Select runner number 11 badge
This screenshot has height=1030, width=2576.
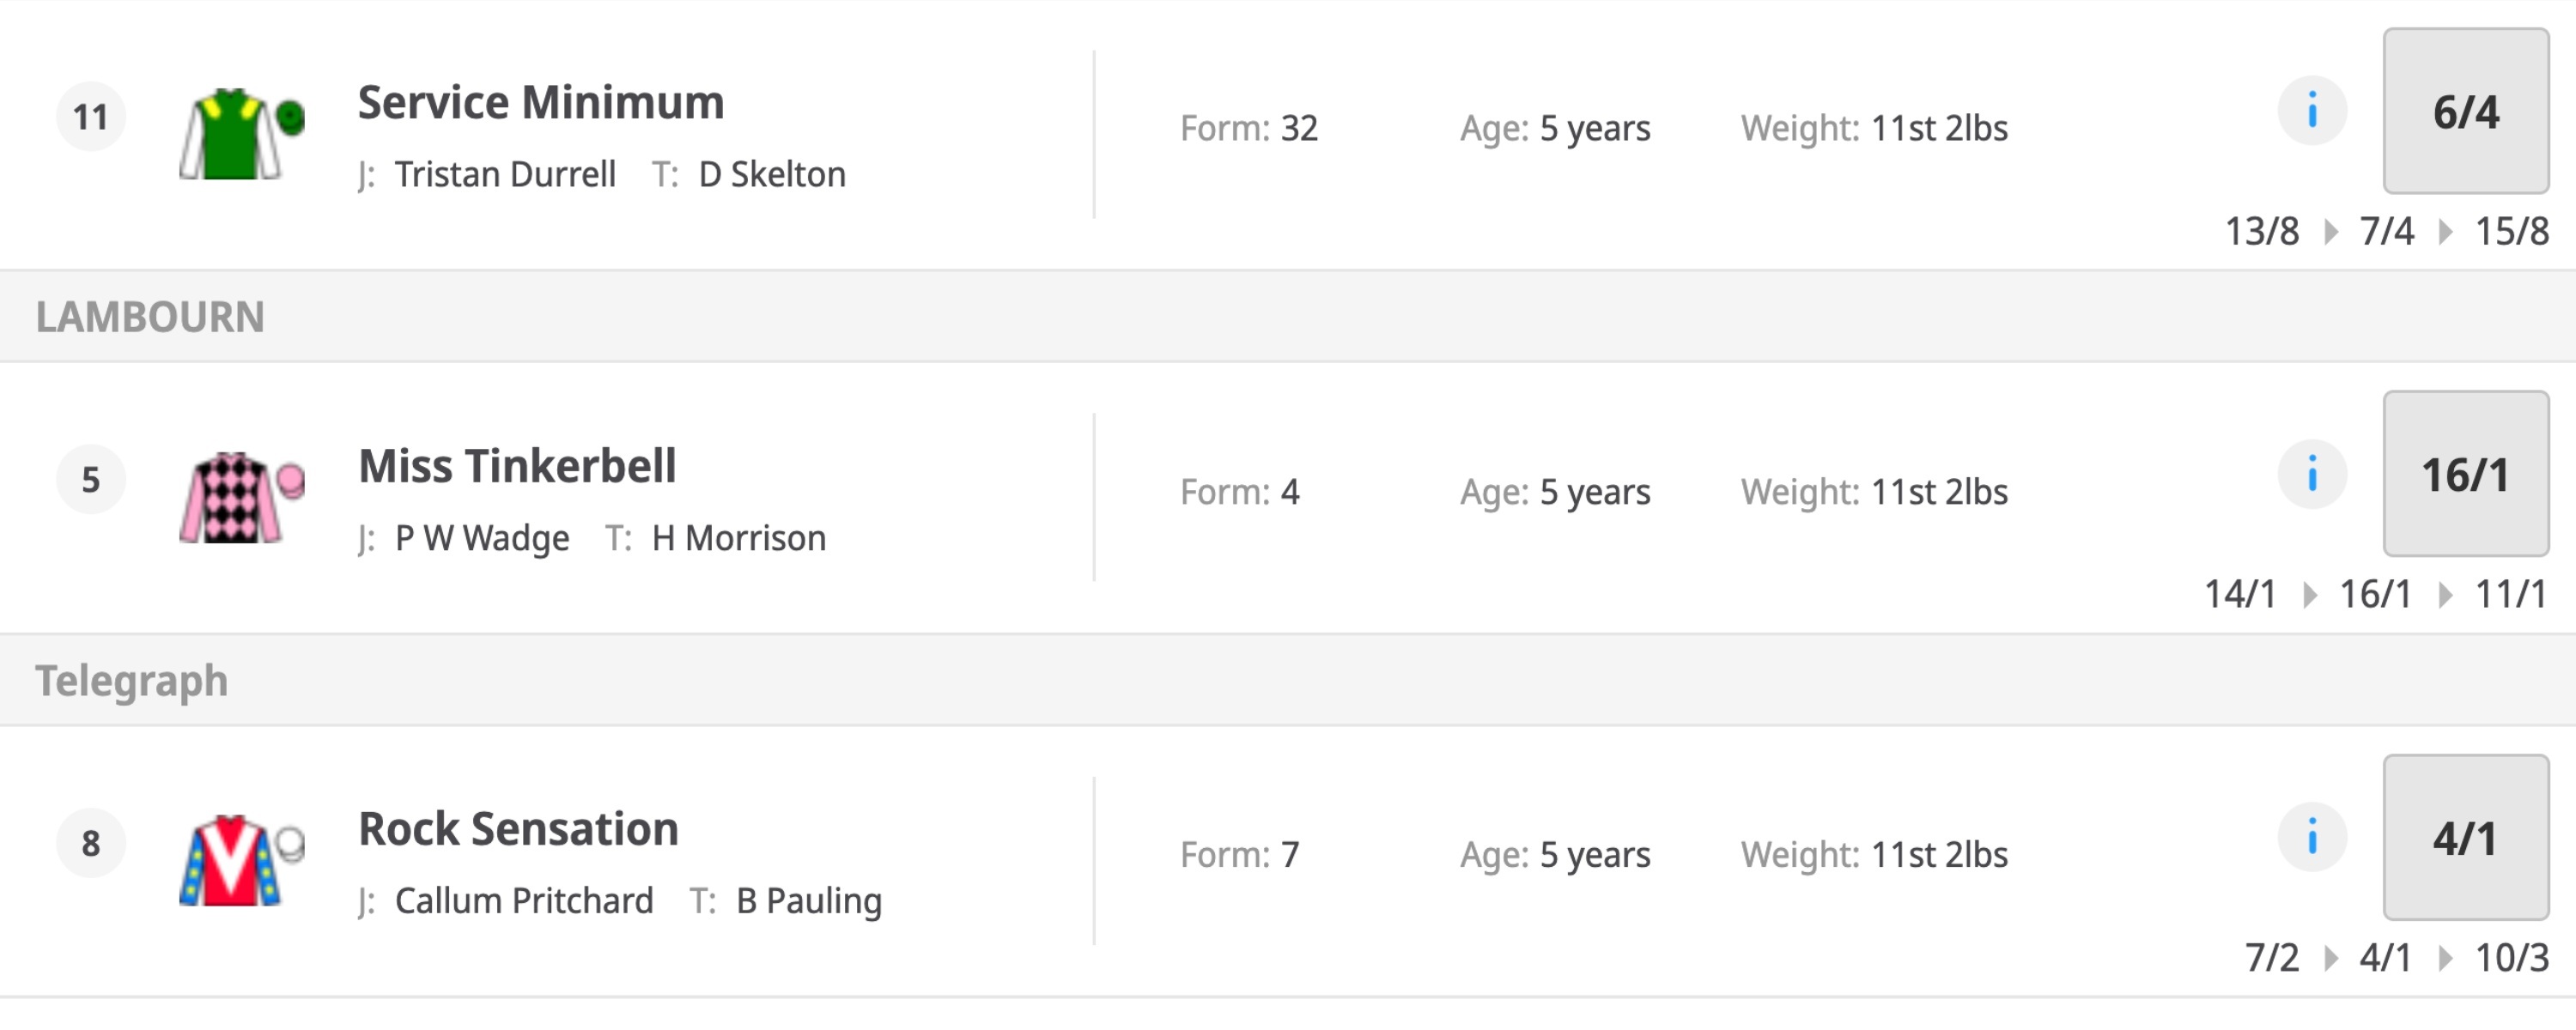click(91, 117)
